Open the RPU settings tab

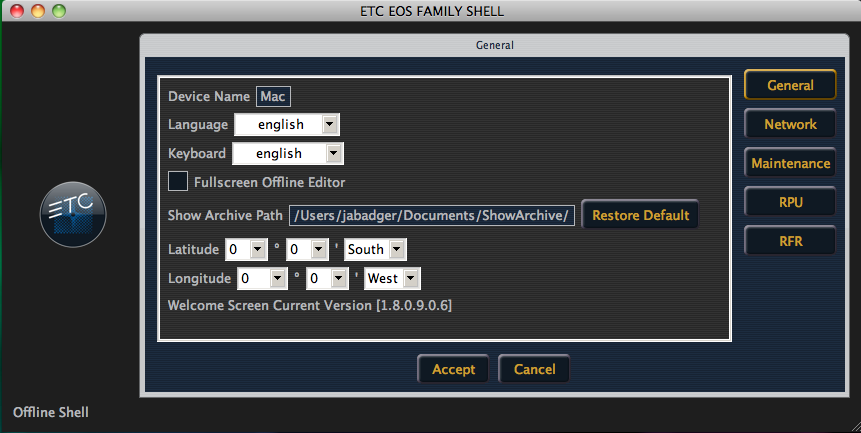(x=790, y=202)
